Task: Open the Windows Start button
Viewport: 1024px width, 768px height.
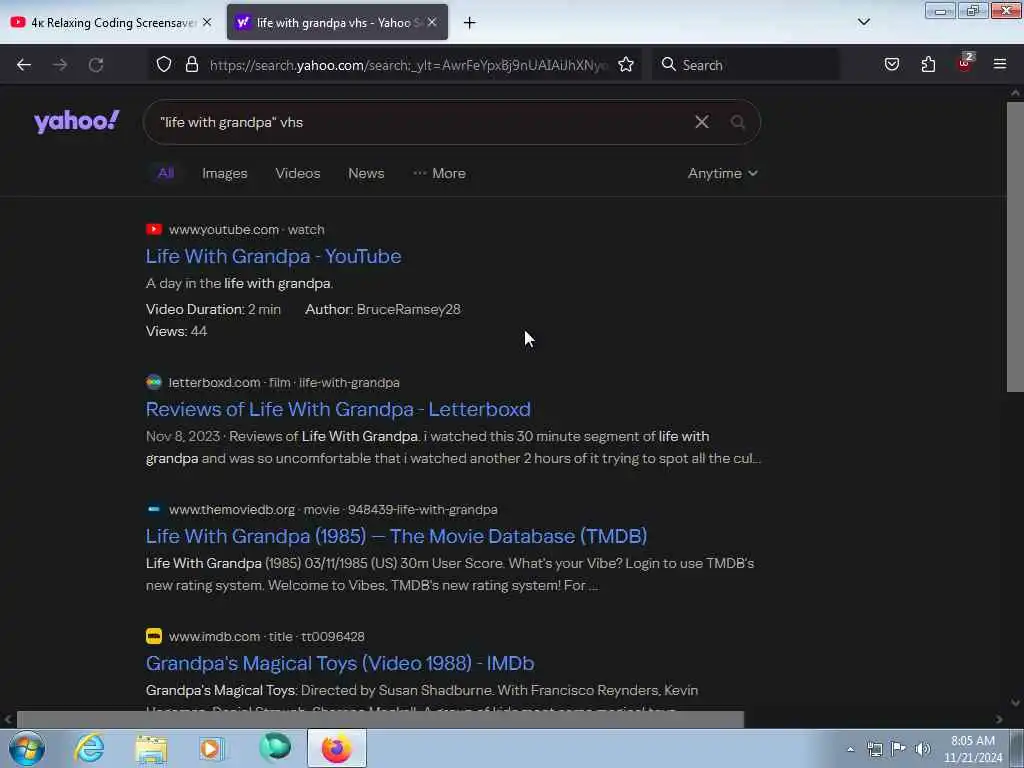Action: coord(27,748)
